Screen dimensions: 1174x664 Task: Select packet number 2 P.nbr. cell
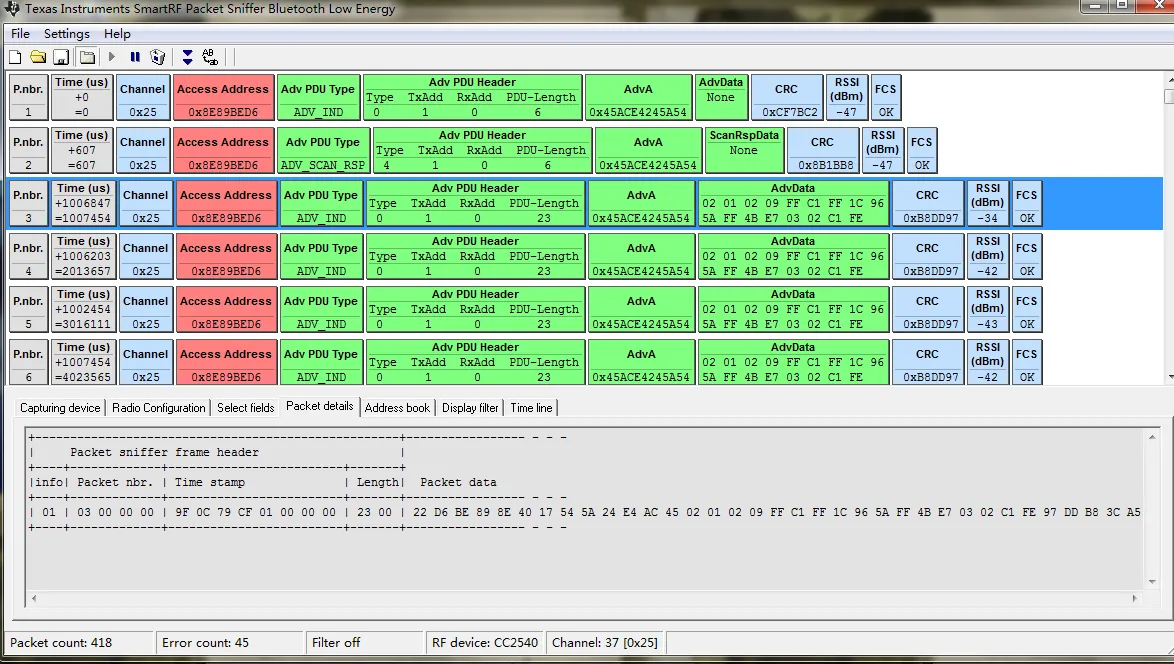point(28,150)
